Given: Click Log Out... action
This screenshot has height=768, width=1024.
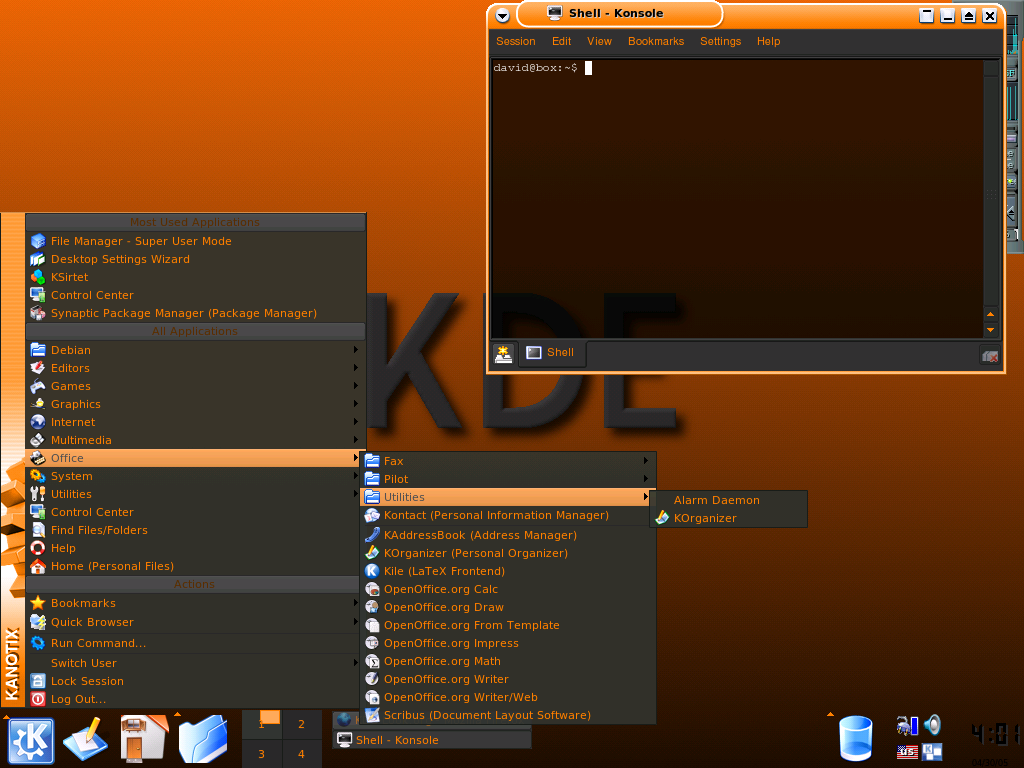Looking at the screenshot, I should click(195, 699).
